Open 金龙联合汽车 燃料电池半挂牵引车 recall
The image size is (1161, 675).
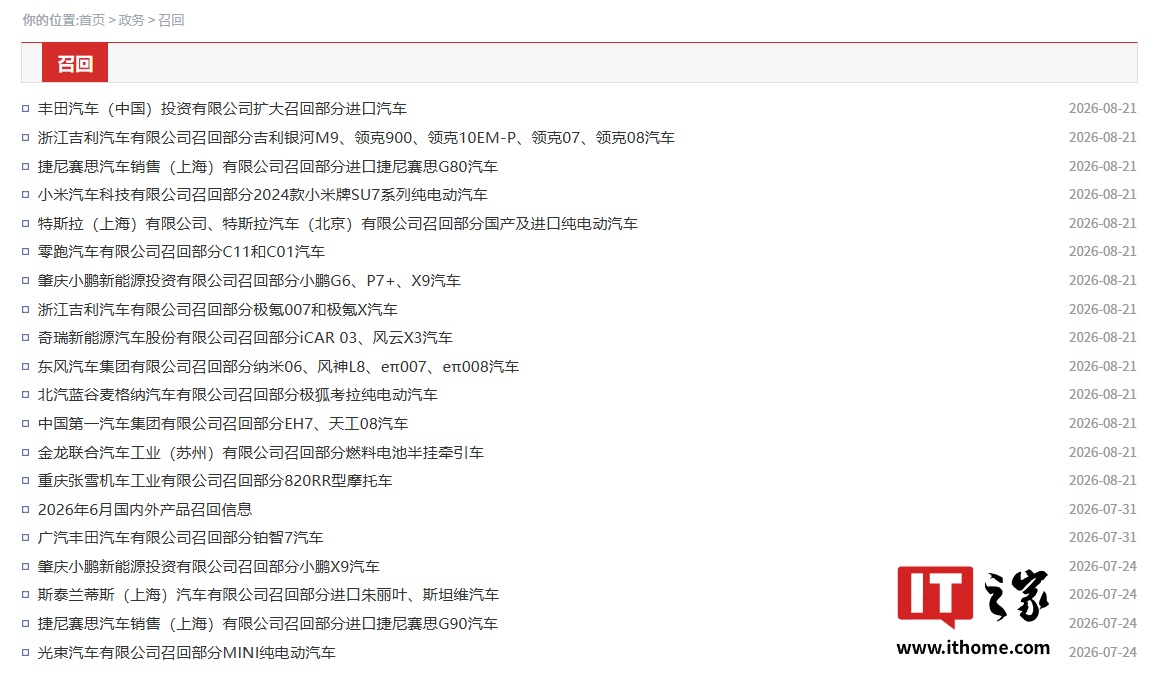point(261,452)
